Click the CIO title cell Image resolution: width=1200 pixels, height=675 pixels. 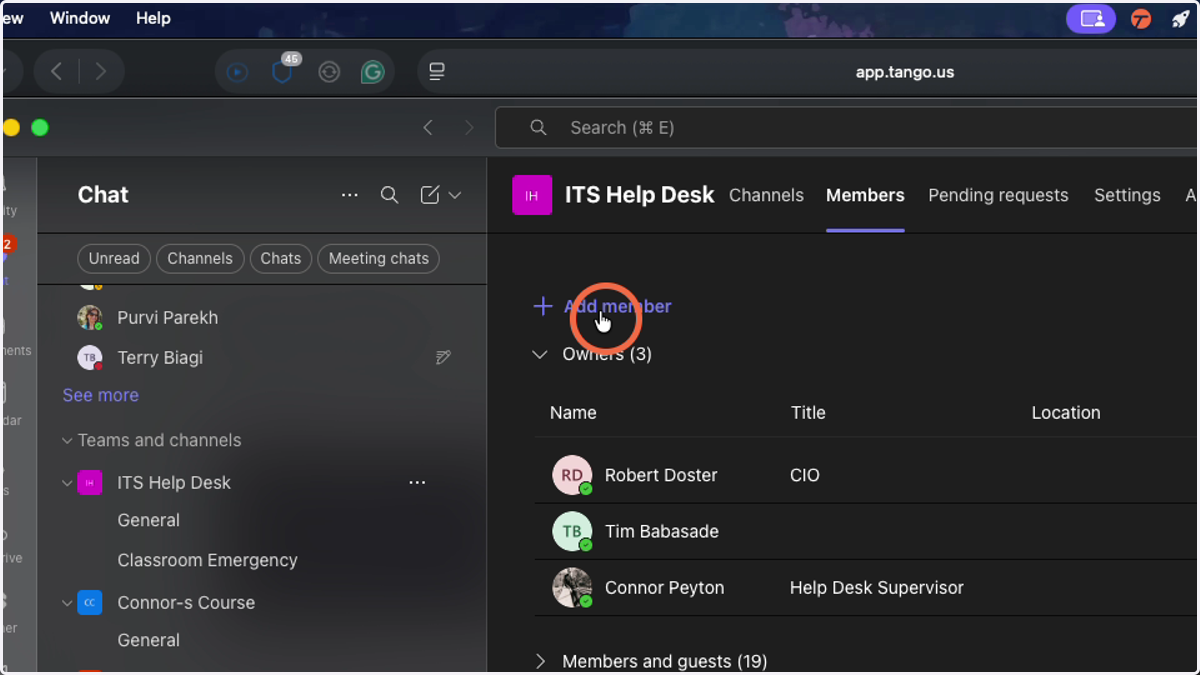pyautogui.click(x=805, y=475)
